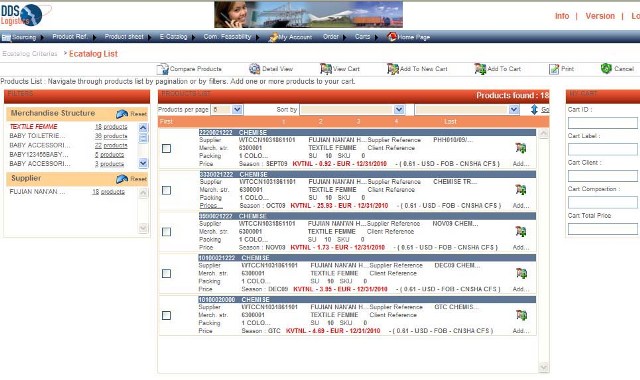Go to the Last page link
Screen dimensions: 640x380
coord(450,122)
